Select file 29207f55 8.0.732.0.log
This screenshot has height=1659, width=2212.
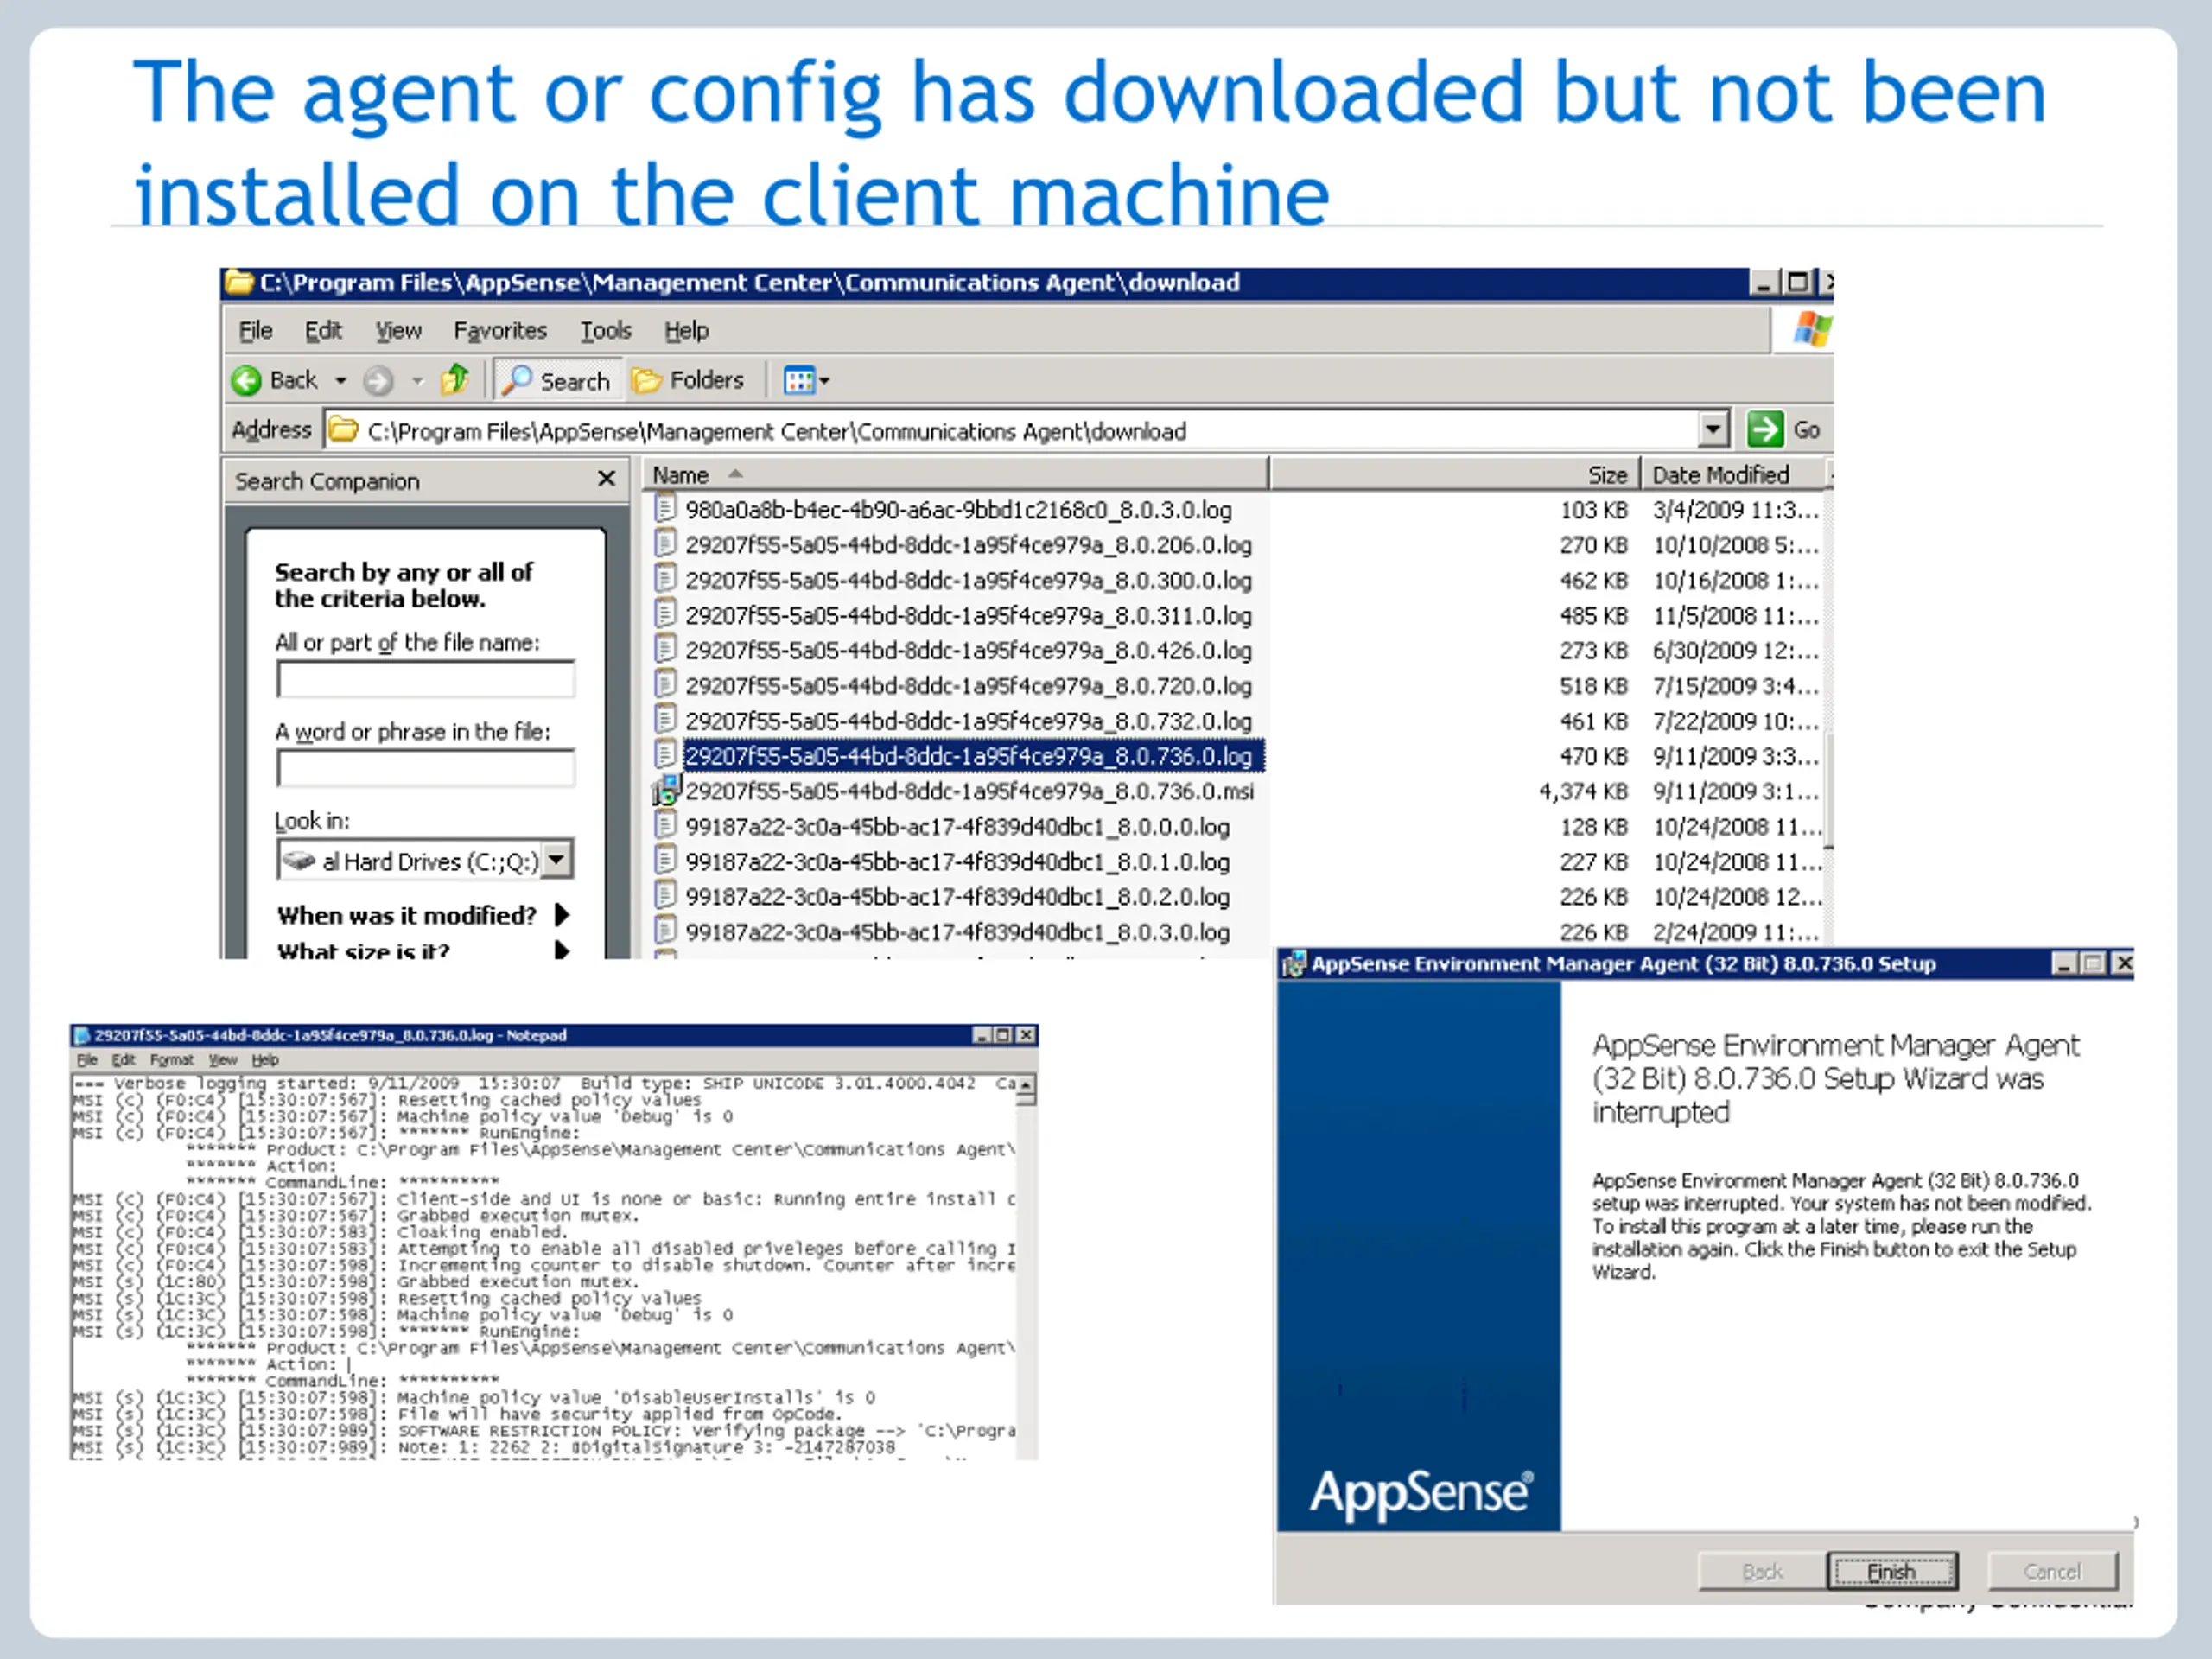968,721
